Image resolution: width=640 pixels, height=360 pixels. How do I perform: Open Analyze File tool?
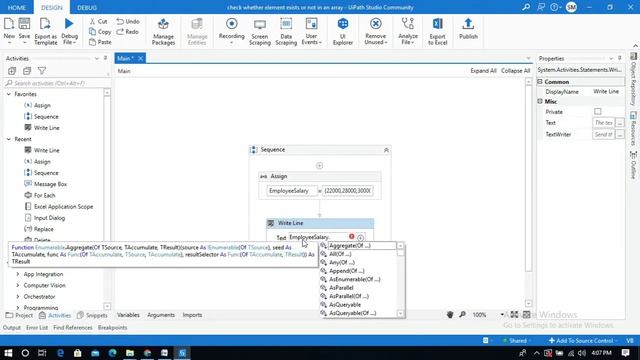pyautogui.click(x=407, y=31)
